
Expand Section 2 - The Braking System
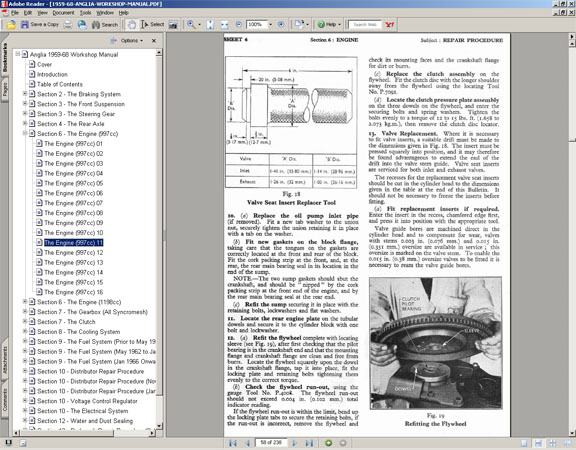point(25,94)
